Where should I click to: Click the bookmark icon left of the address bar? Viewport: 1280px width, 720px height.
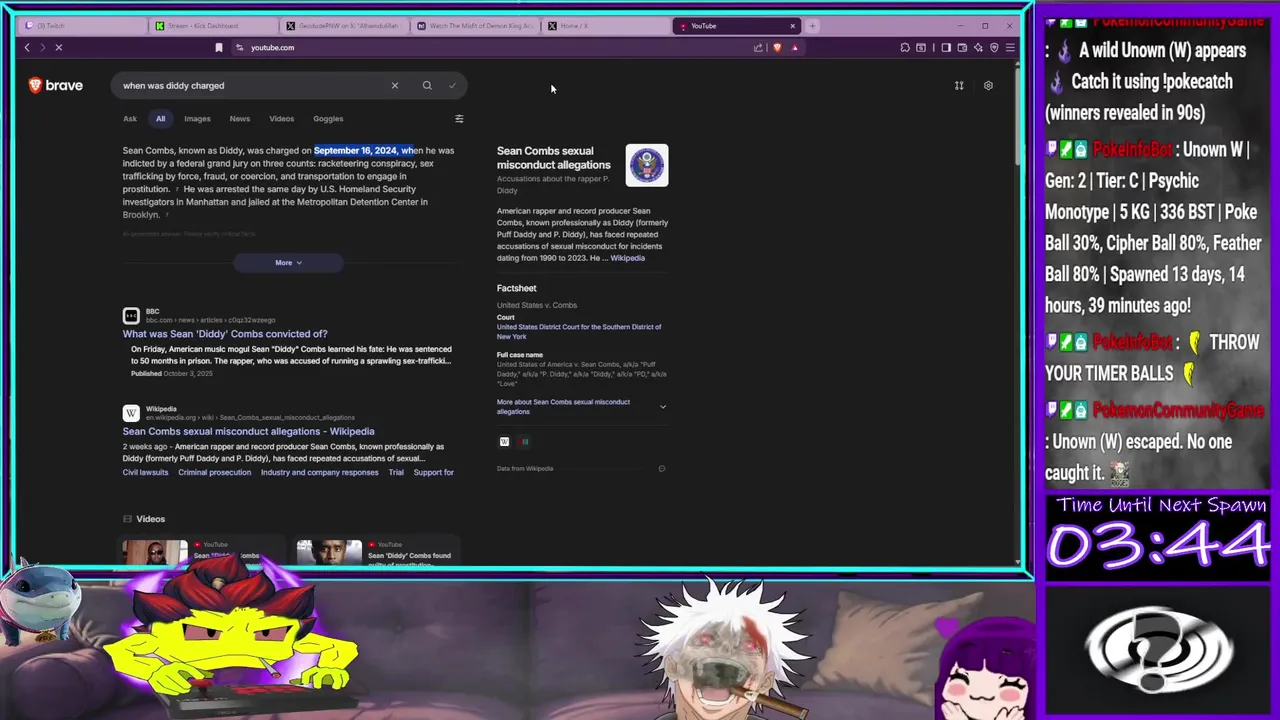click(218, 47)
